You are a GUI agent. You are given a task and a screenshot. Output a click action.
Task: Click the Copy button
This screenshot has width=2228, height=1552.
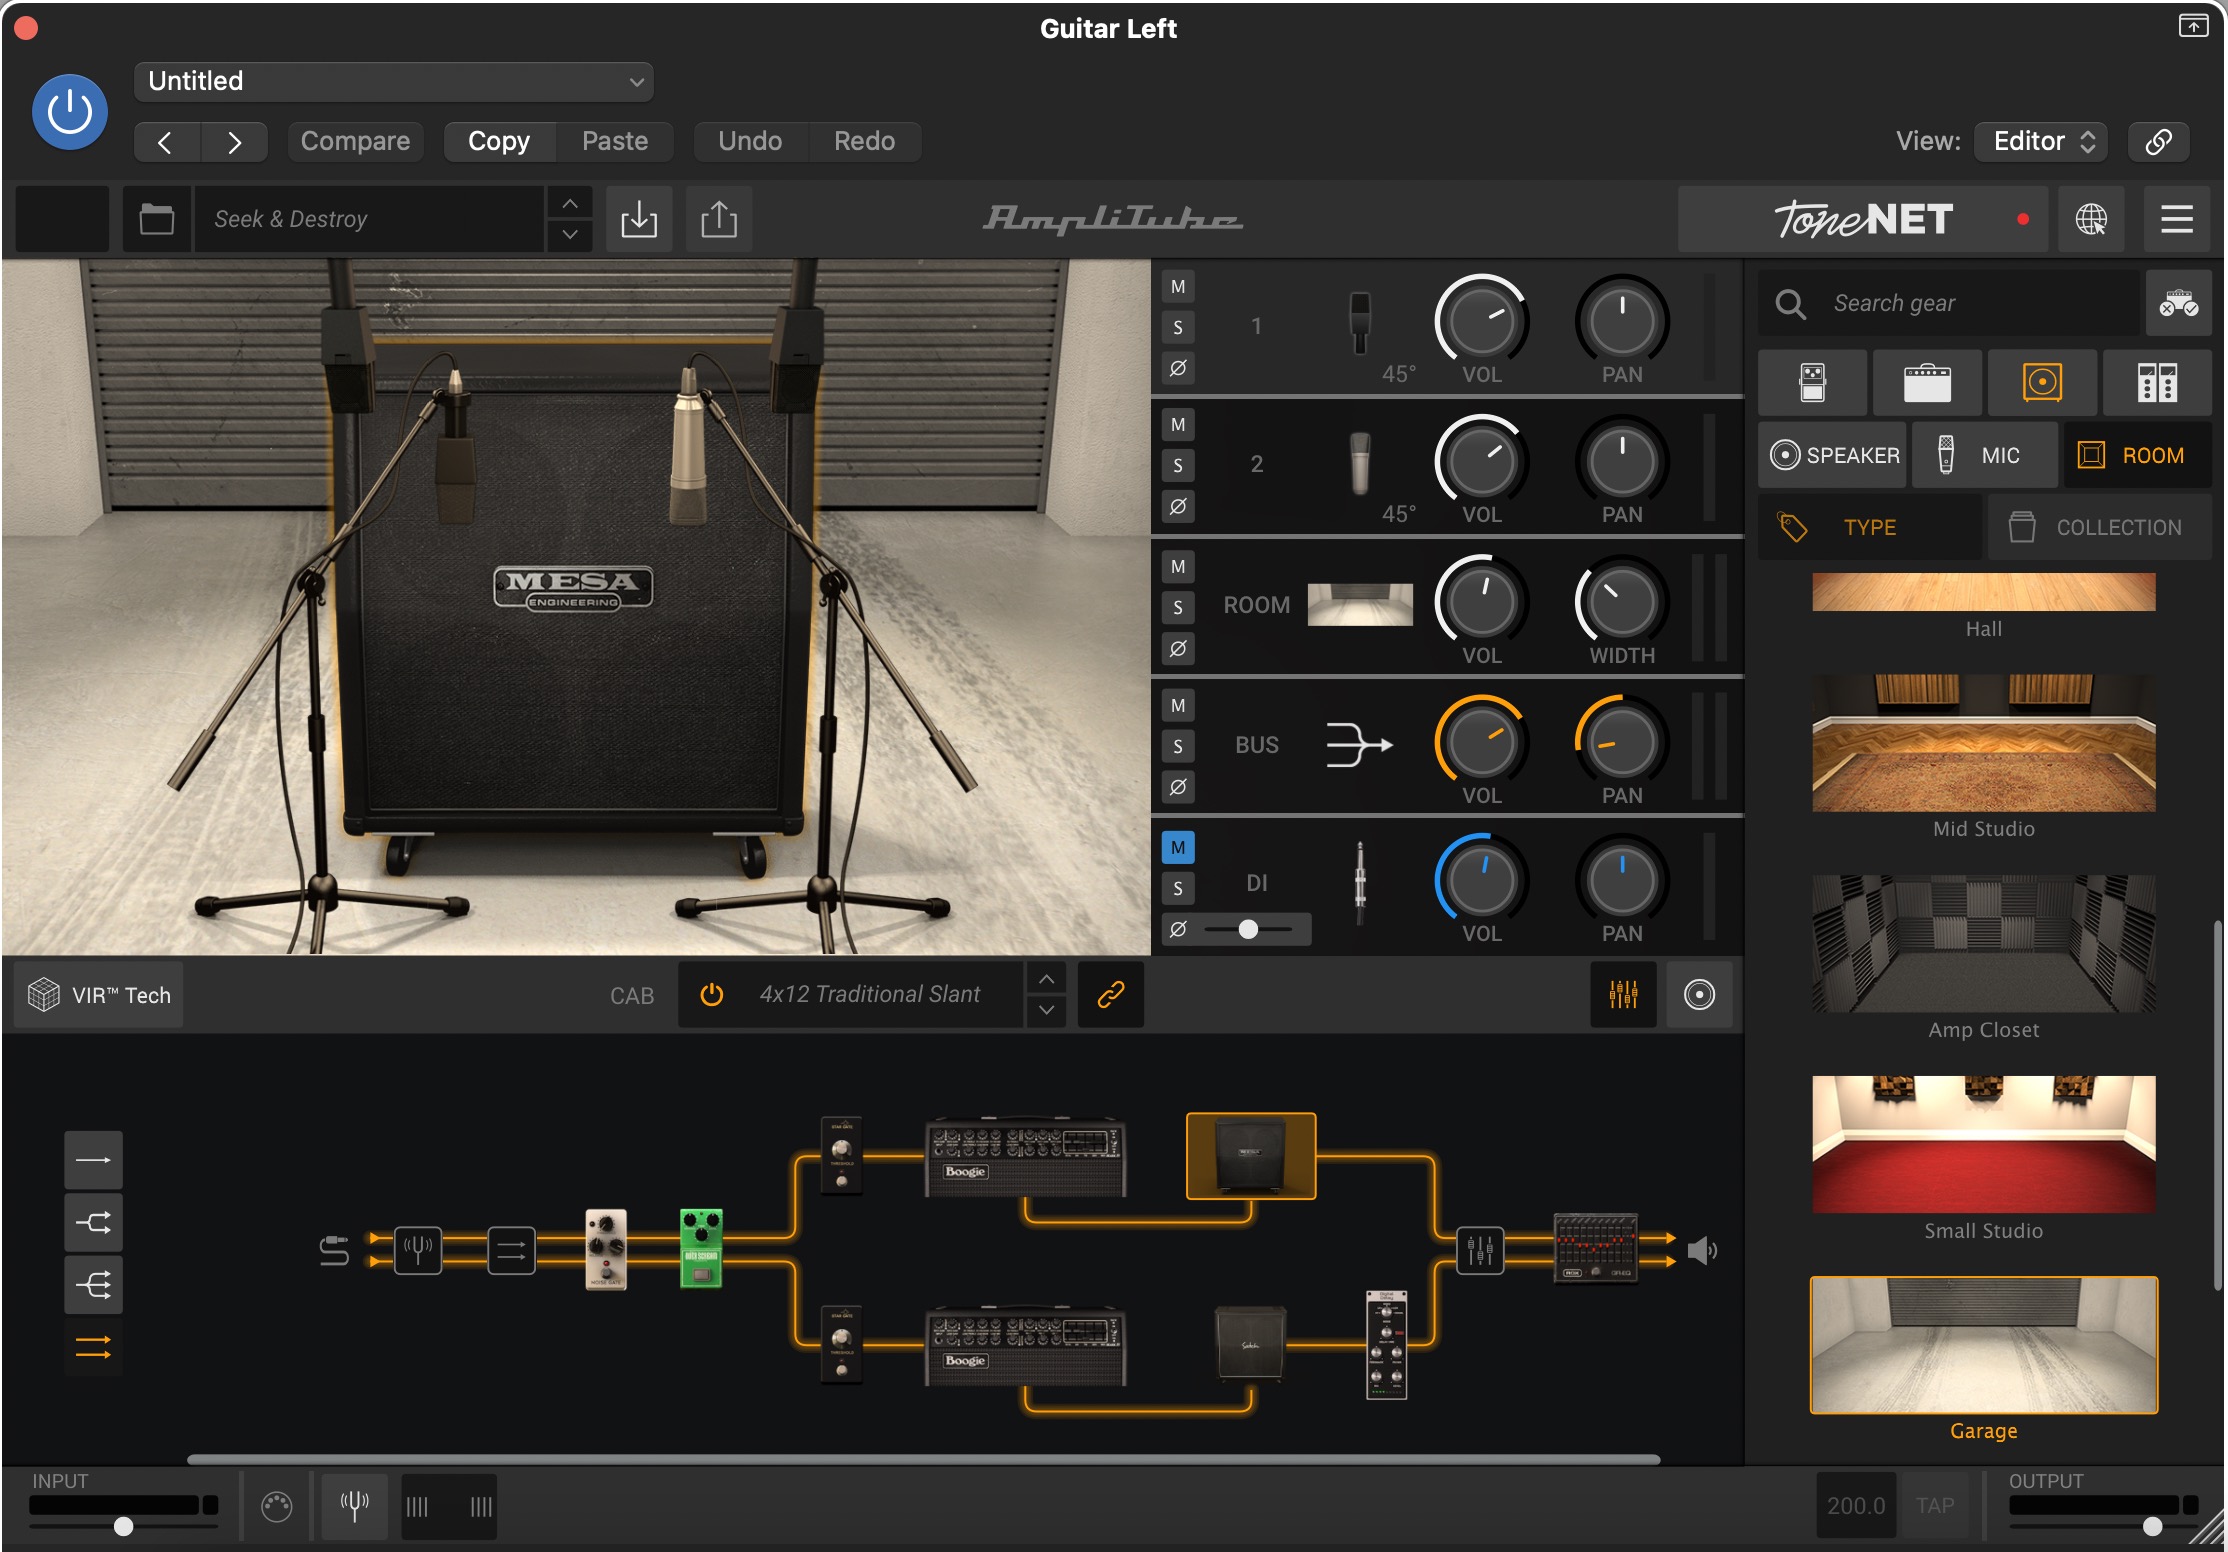coord(499,141)
